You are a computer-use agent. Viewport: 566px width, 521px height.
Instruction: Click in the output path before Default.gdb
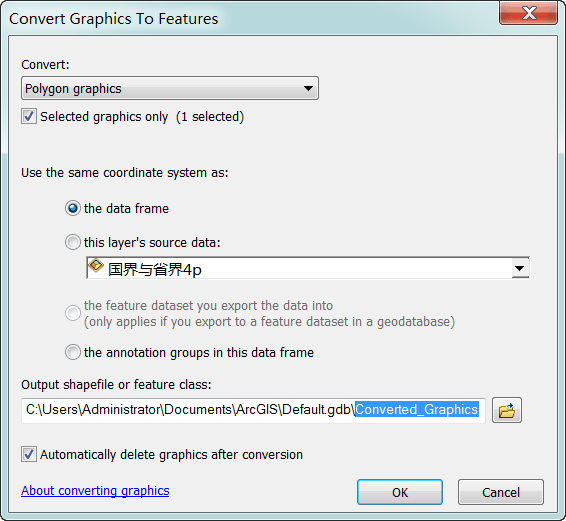(282, 410)
